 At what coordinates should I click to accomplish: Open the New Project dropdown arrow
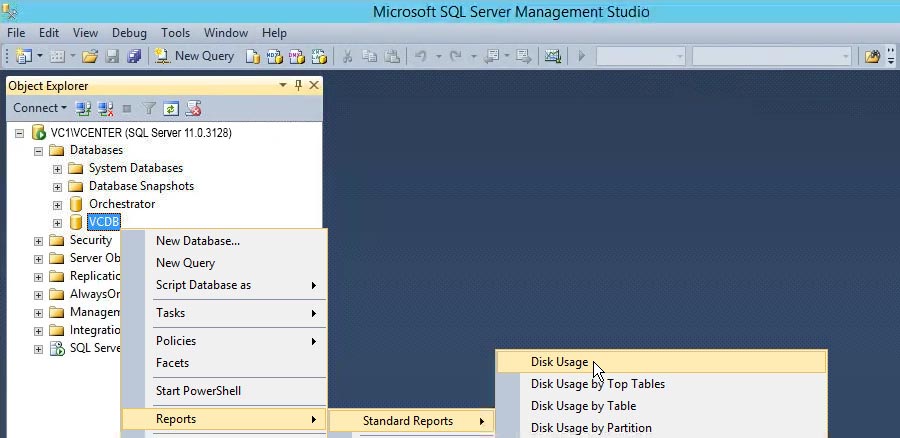pyautogui.click(x=40, y=56)
